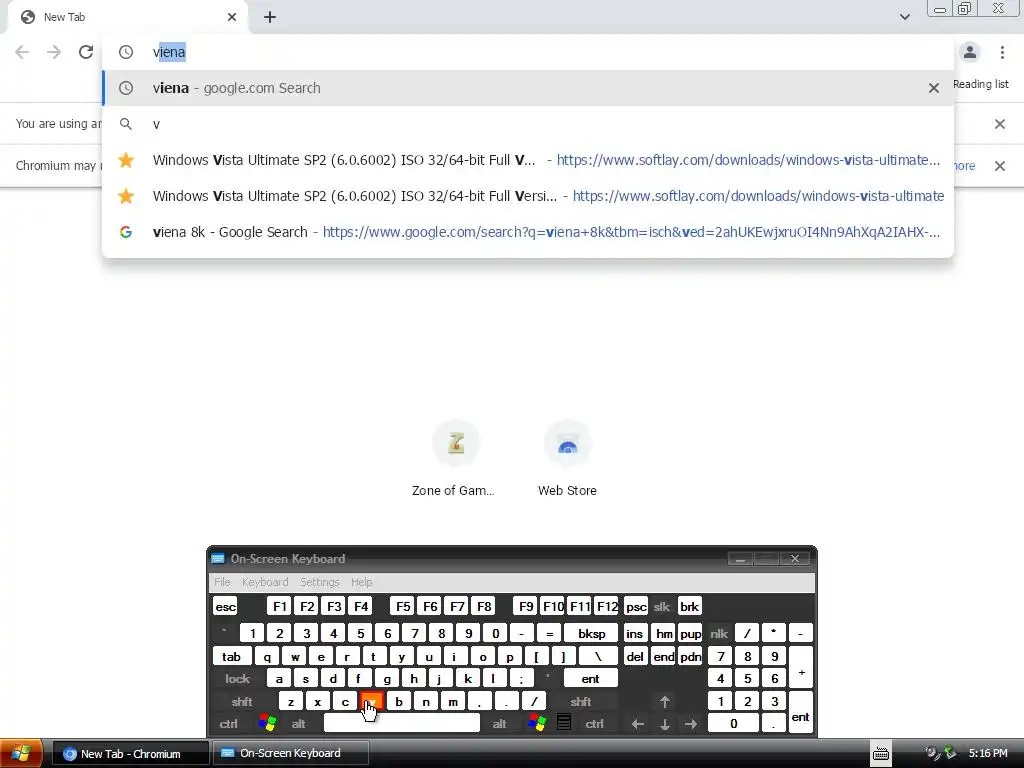This screenshot has width=1024, height=768.
Task: Click the q key
Action: click(267, 656)
